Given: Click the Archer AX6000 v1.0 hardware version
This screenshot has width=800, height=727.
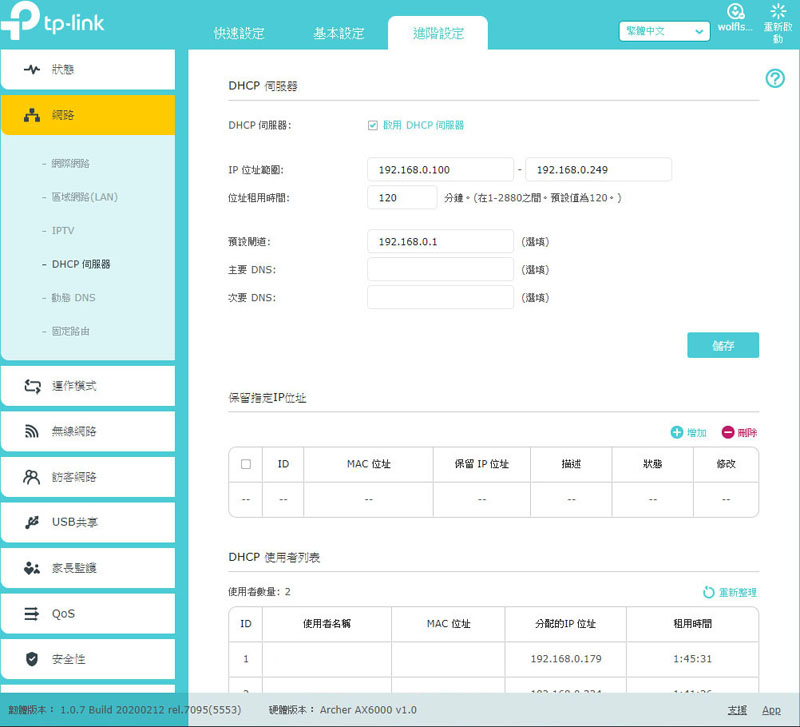Looking at the screenshot, I should (368, 710).
